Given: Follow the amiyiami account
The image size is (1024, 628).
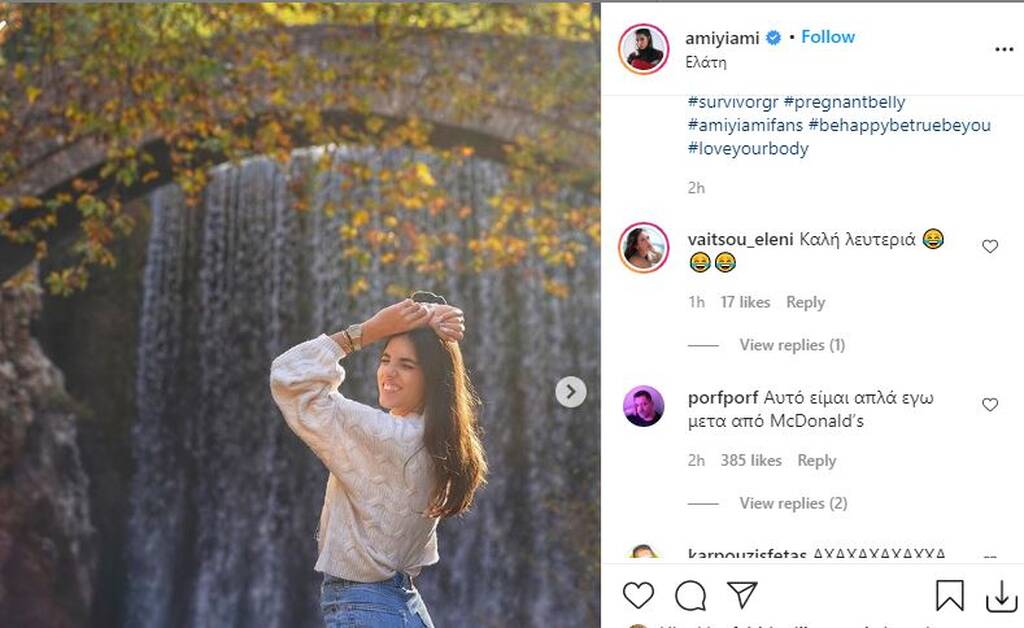Looking at the screenshot, I should 828,37.
